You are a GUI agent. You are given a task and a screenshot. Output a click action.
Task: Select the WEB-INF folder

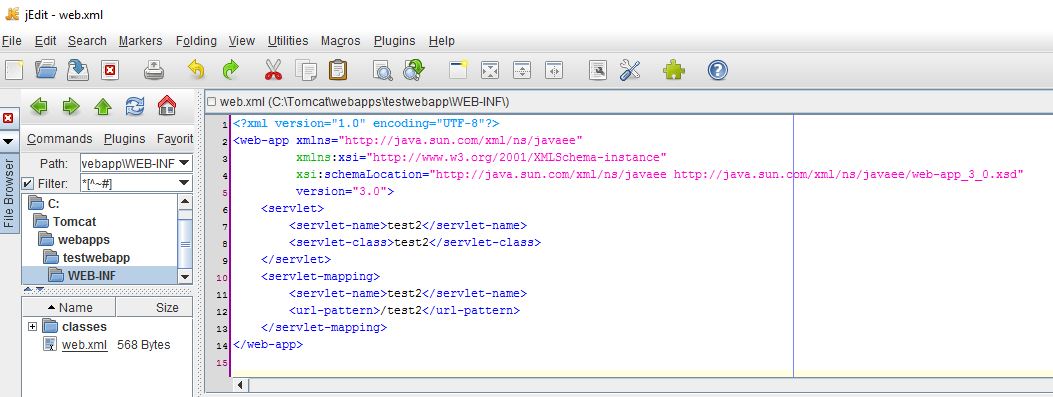coord(100,275)
